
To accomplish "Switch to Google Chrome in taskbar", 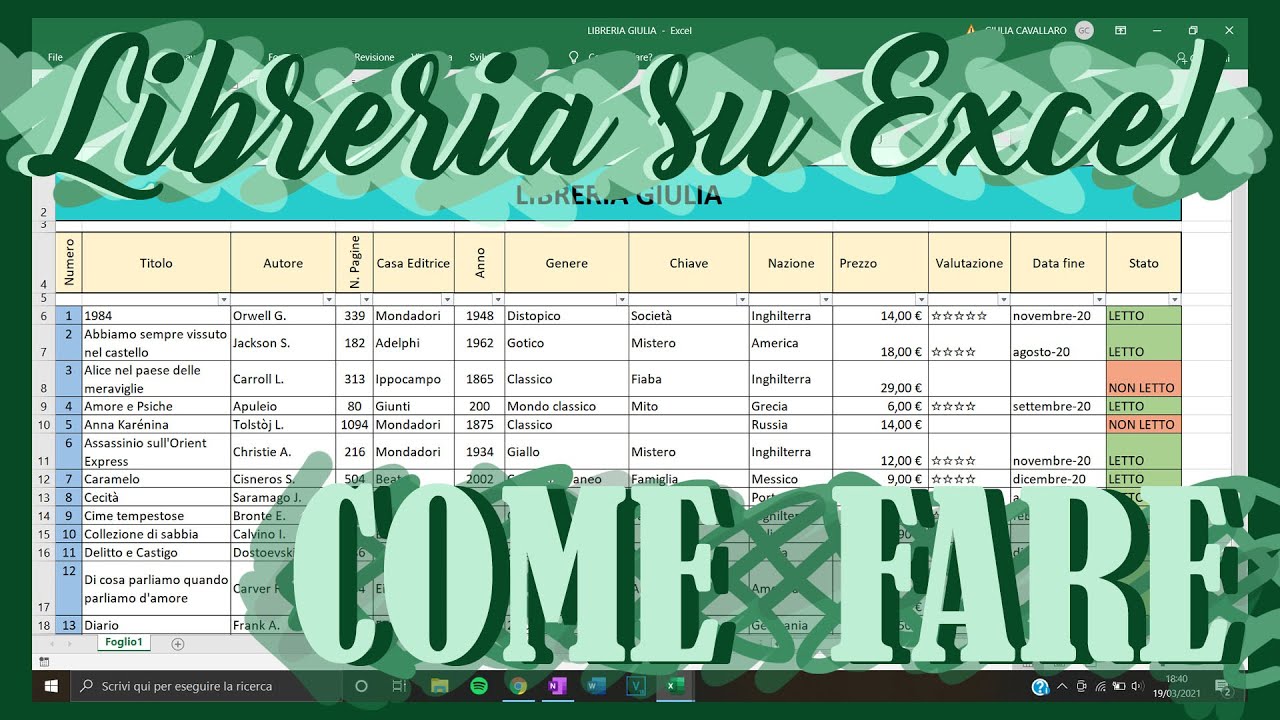I will 517,686.
